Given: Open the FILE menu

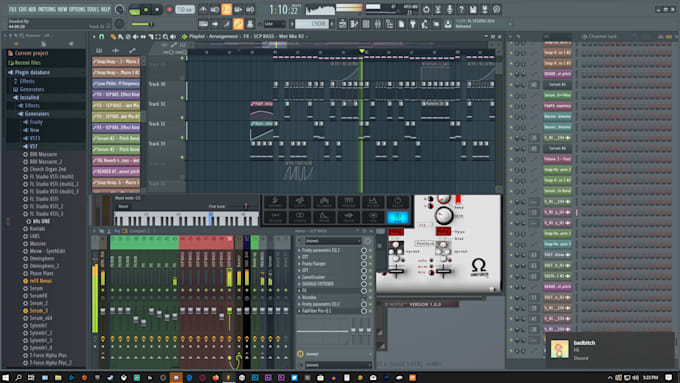Looking at the screenshot, I should coord(13,9).
